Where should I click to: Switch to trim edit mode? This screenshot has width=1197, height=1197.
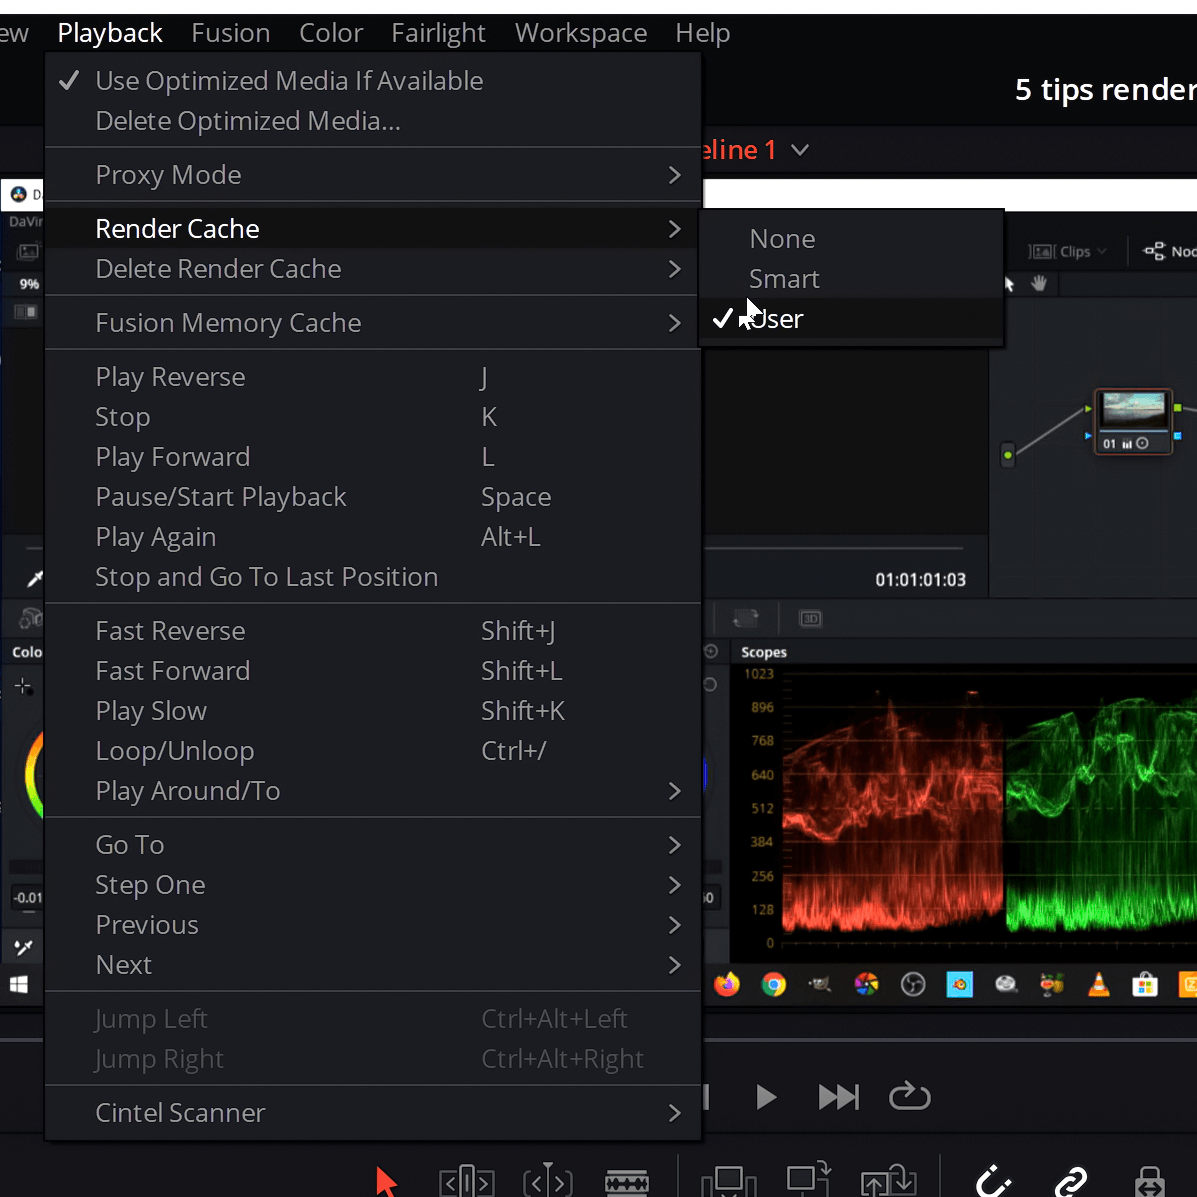[x=466, y=1182]
